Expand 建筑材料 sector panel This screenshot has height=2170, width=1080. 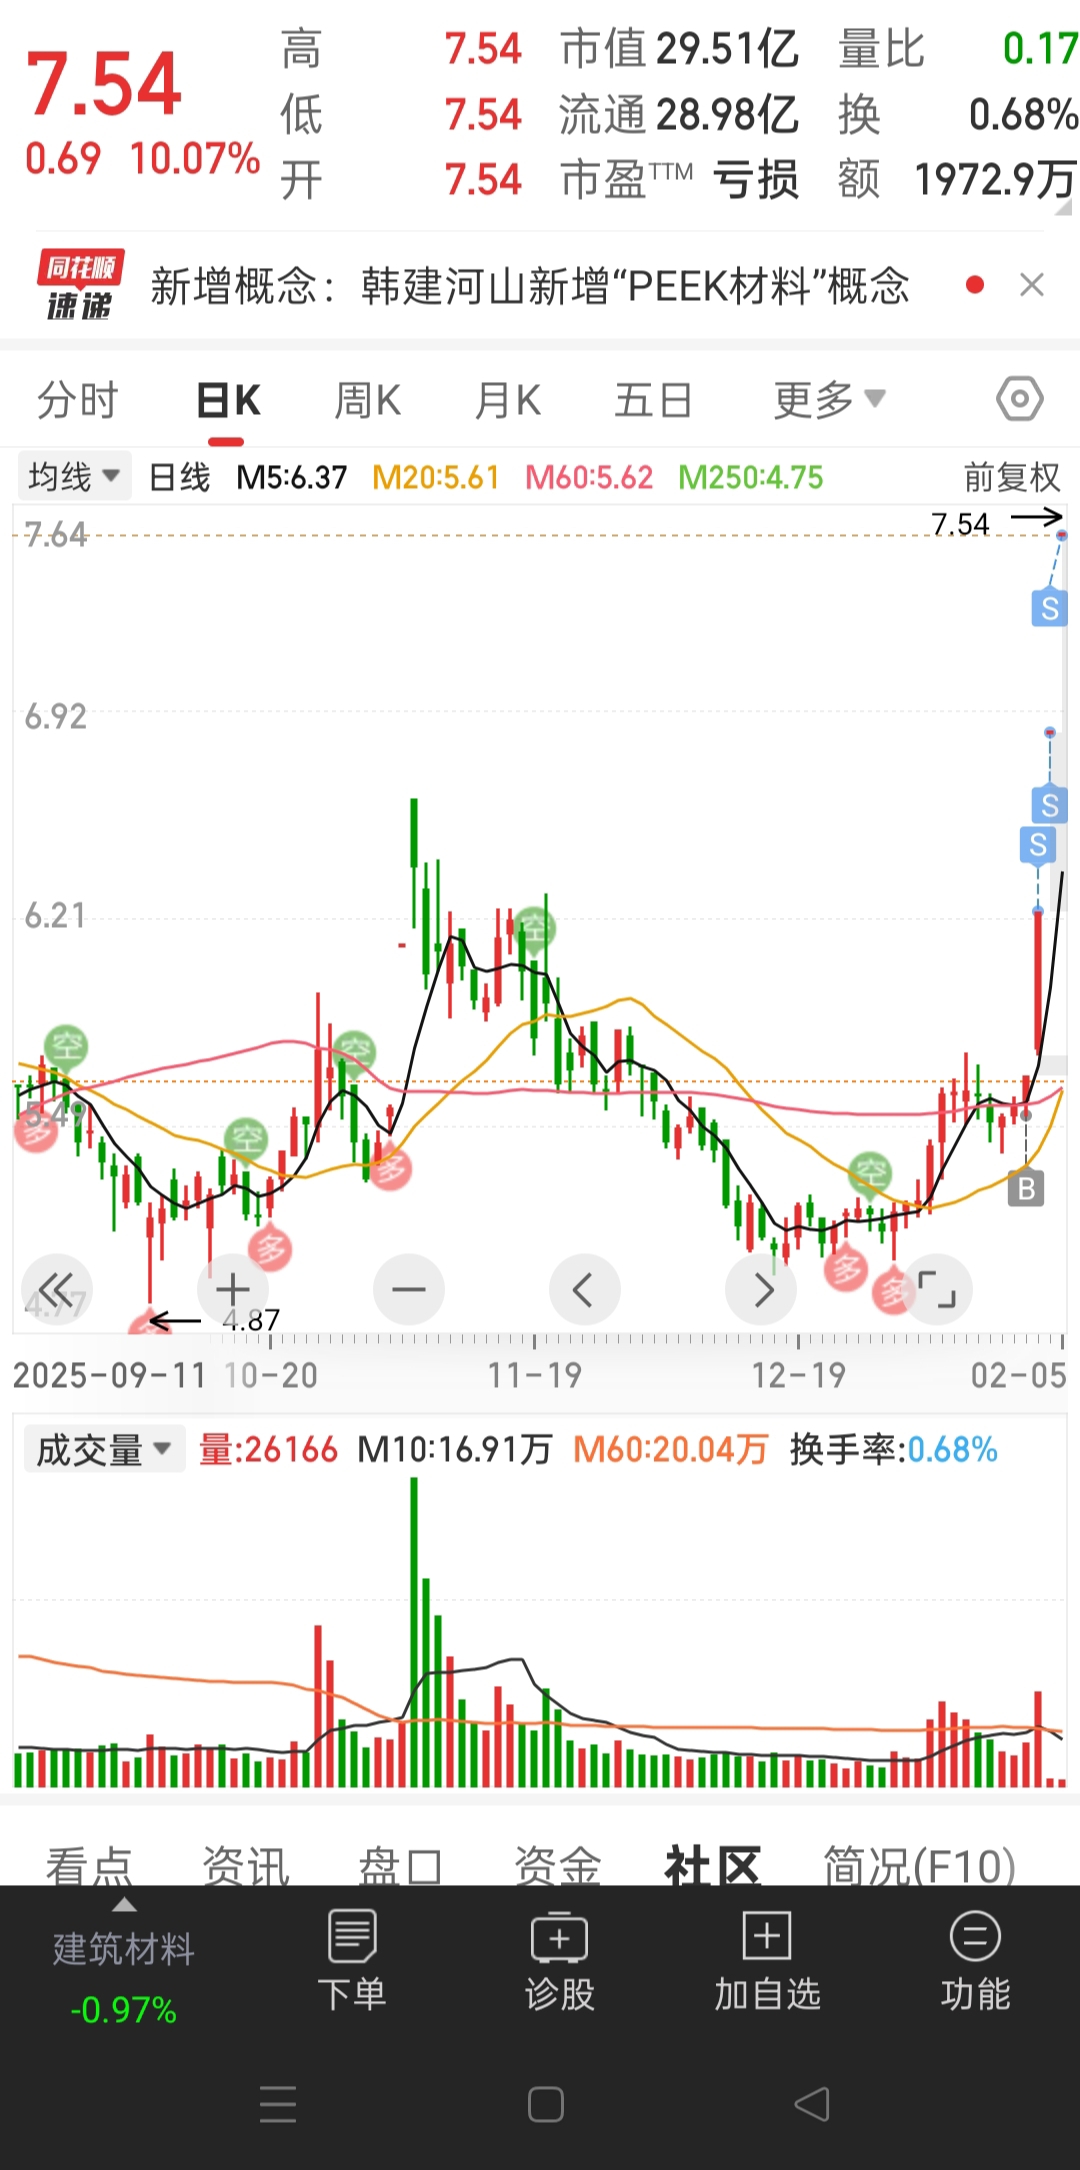tap(124, 1948)
